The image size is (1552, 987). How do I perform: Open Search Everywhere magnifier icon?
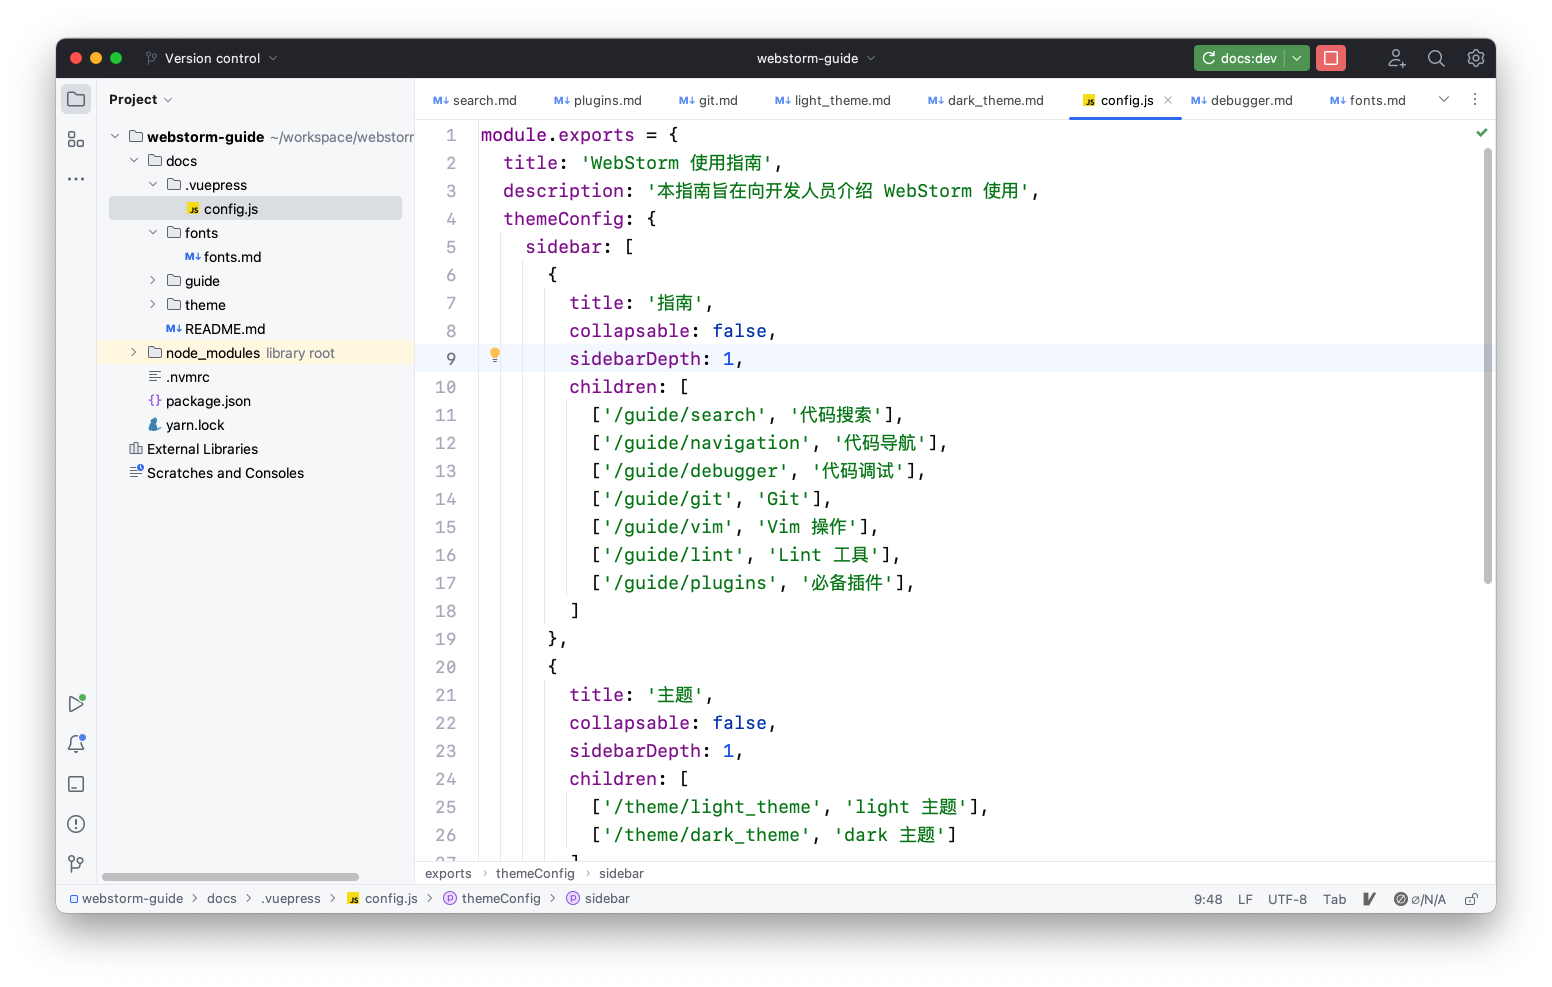pos(1436,58)
